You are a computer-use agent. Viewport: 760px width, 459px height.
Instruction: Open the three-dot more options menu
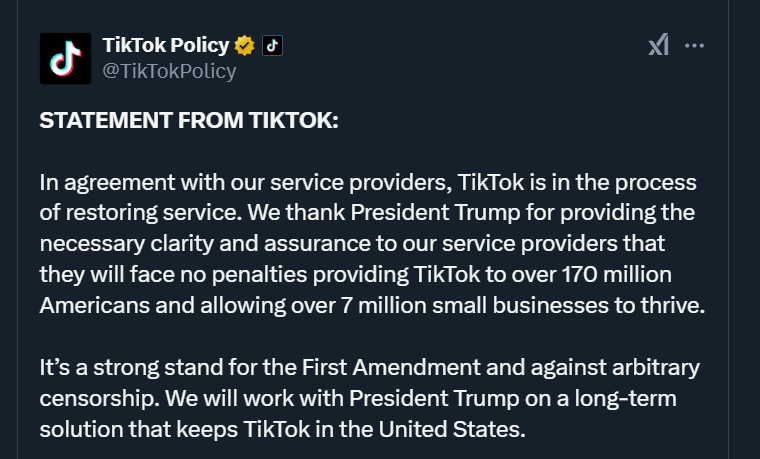point(694,46)
